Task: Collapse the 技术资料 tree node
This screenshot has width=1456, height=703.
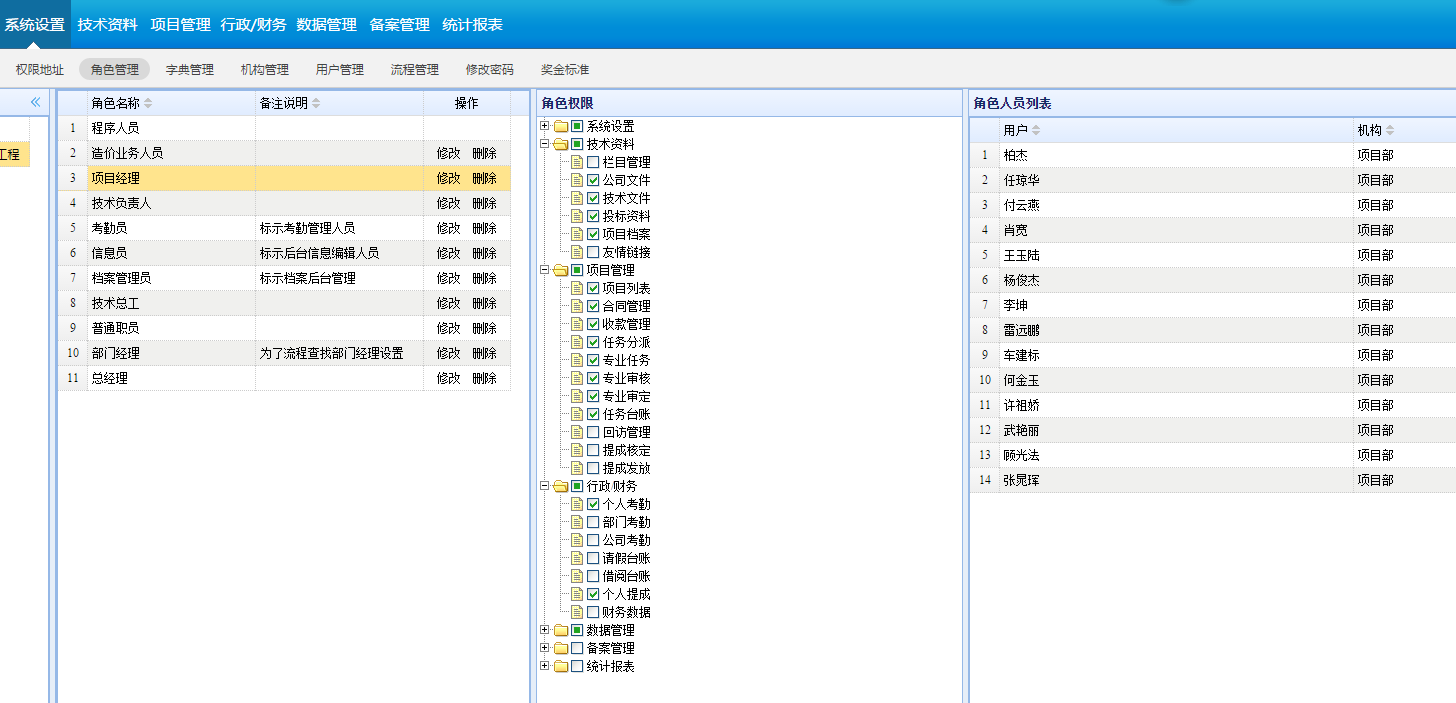Action: pos(545,144)
